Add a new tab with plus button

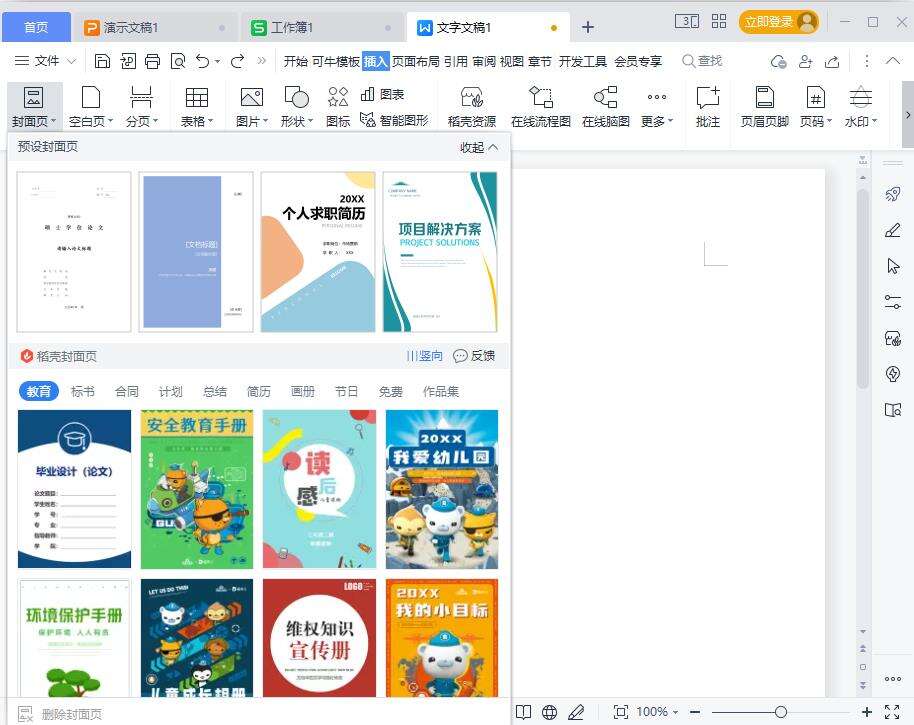(x=588, y=27)
